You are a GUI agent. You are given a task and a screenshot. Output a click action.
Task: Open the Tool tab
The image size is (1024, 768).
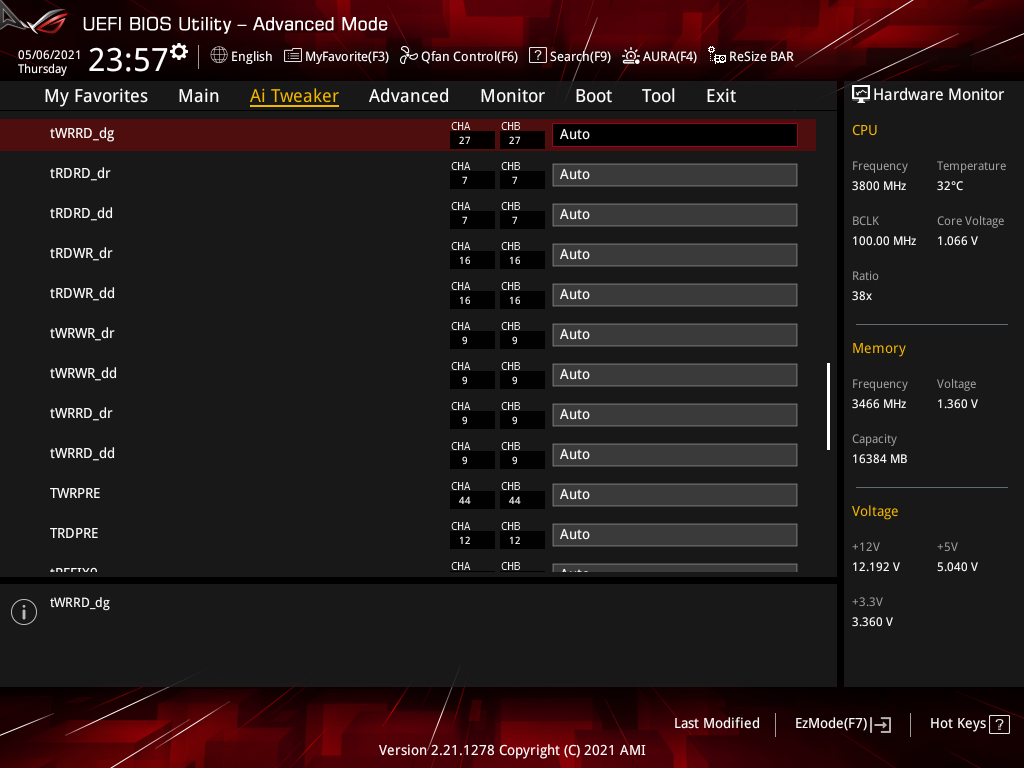[x=658, y=96]
